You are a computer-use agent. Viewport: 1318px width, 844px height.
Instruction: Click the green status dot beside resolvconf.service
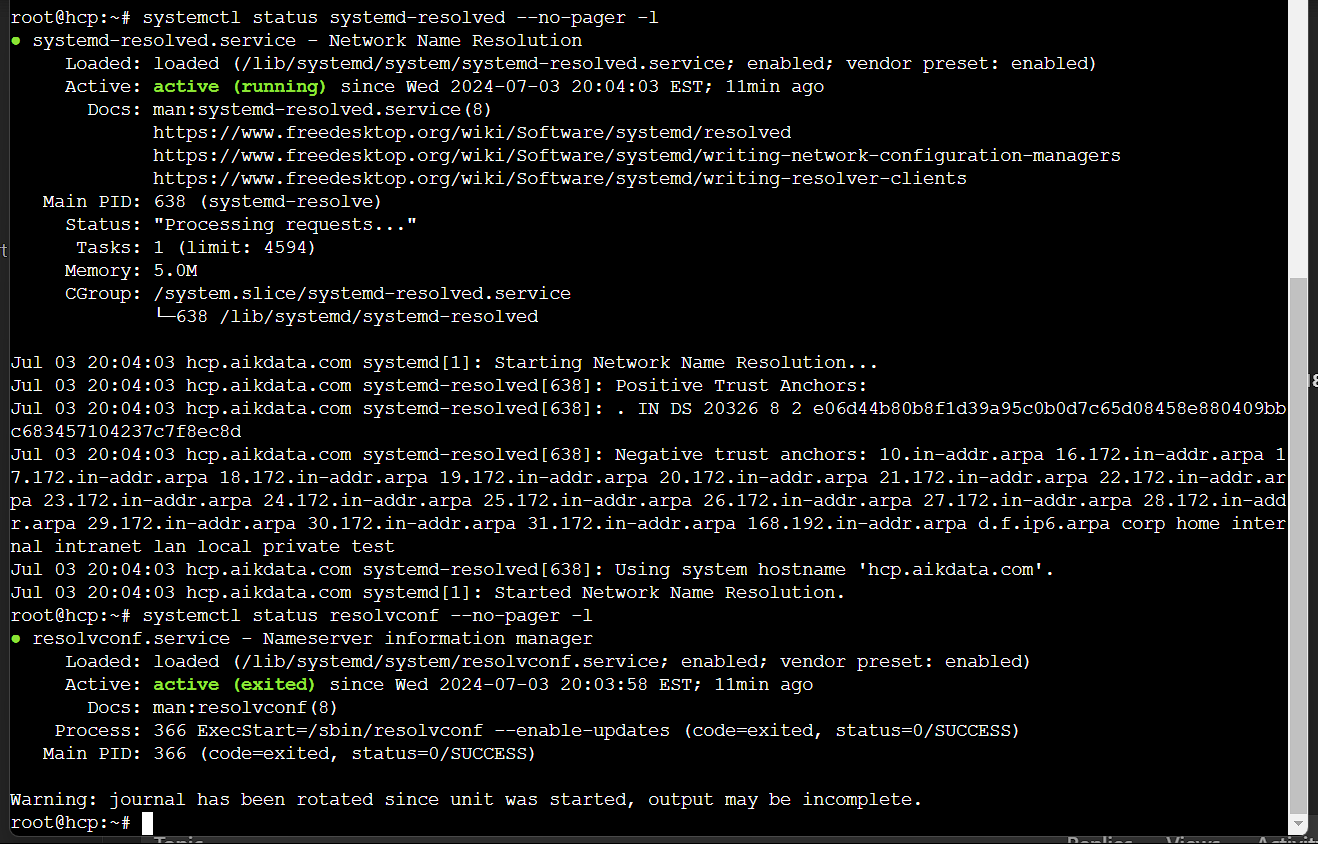(16, 639)
